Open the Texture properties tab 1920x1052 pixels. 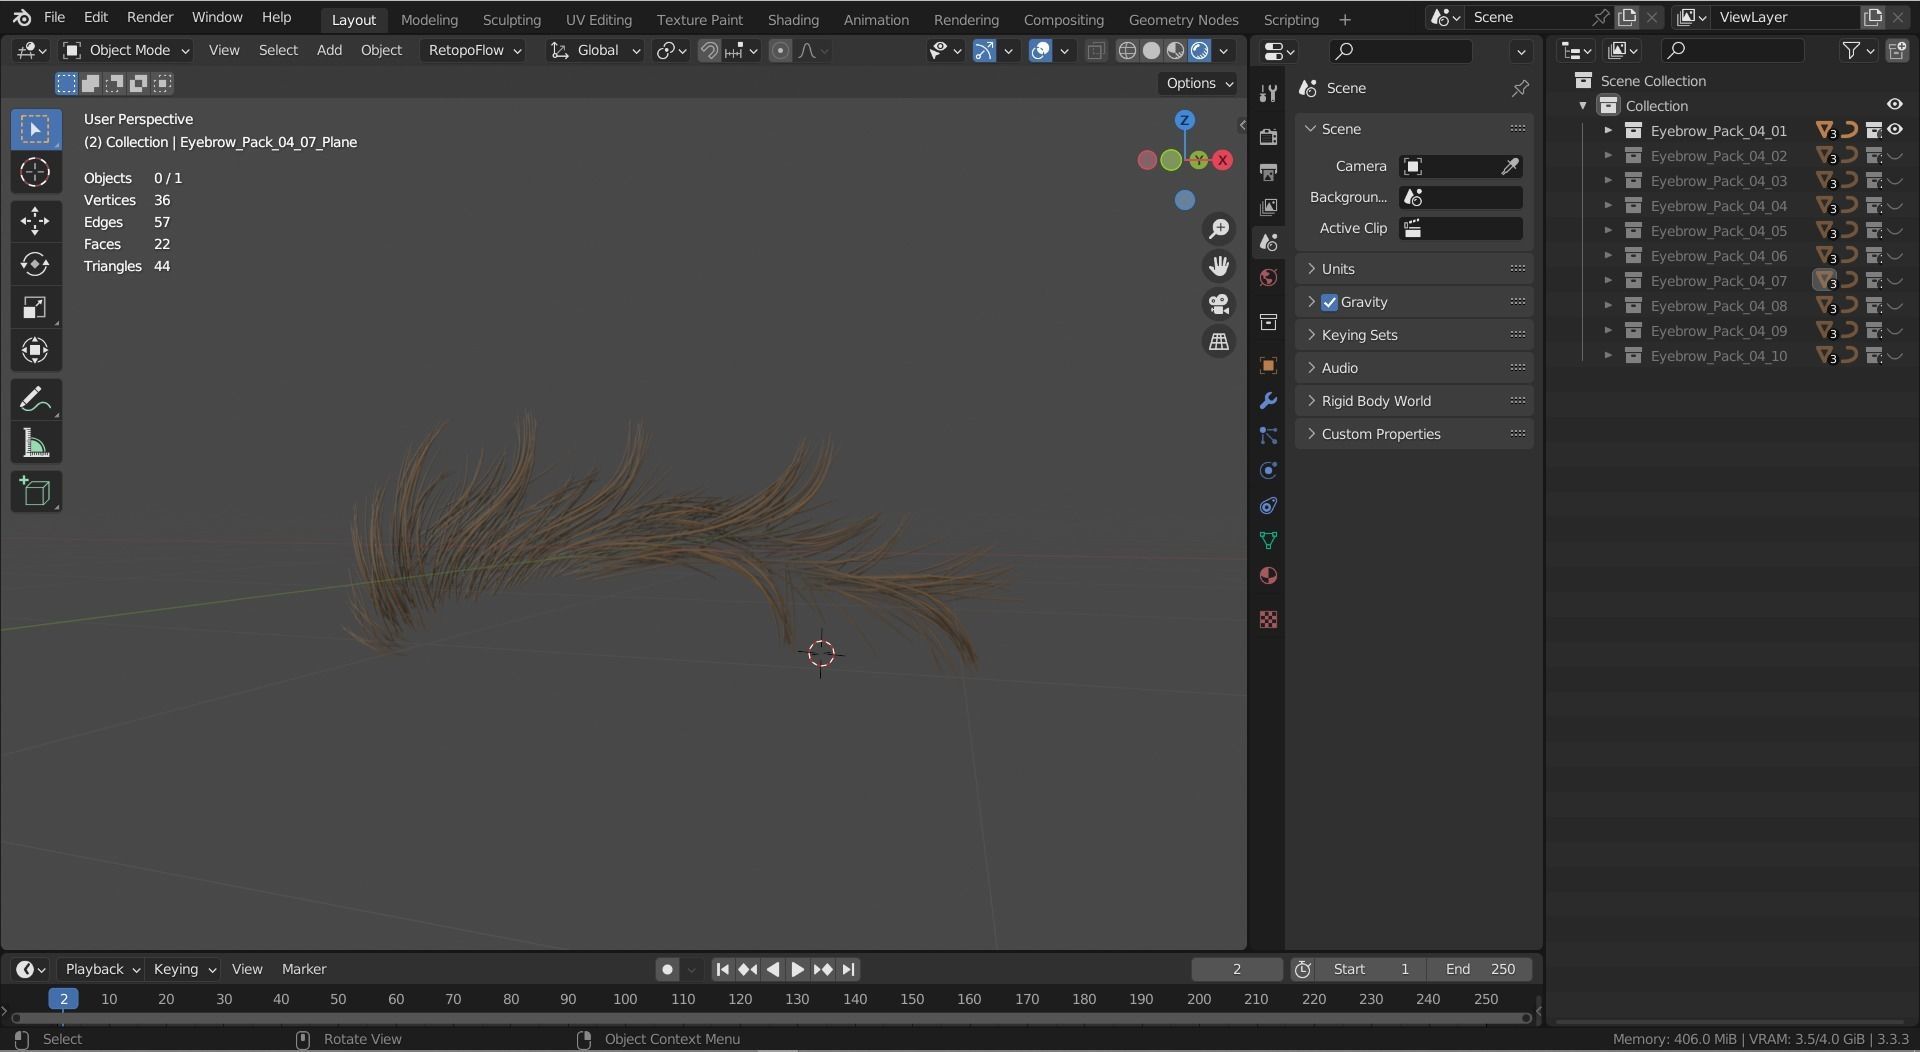pyautogui.click(x=1268, y=620)
